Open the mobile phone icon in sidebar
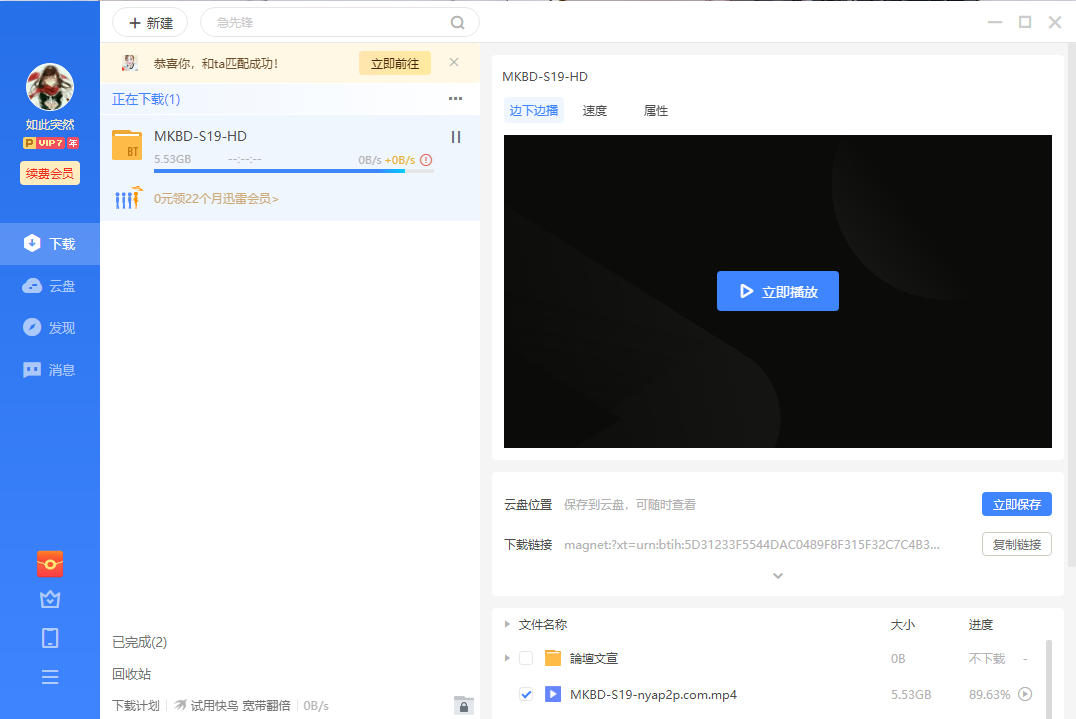The height and width of the screenshot is (719, 1076). pos(50,638)
